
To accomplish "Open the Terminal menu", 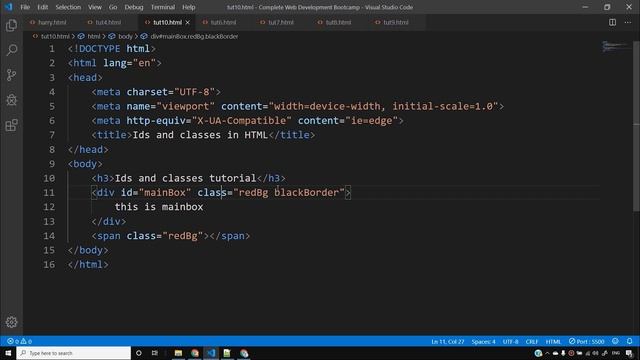I will pyautogui.click(x=163, y=7).
